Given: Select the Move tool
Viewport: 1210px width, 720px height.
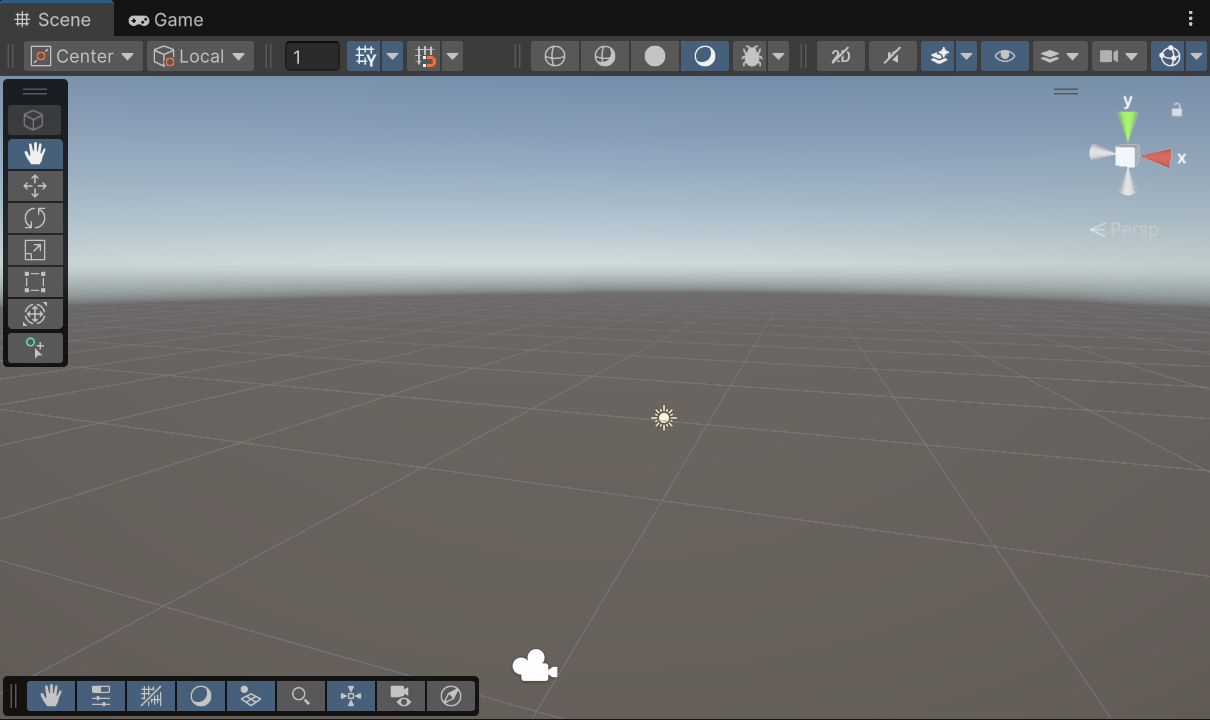Looking at the screenshot, I should 35,185.
